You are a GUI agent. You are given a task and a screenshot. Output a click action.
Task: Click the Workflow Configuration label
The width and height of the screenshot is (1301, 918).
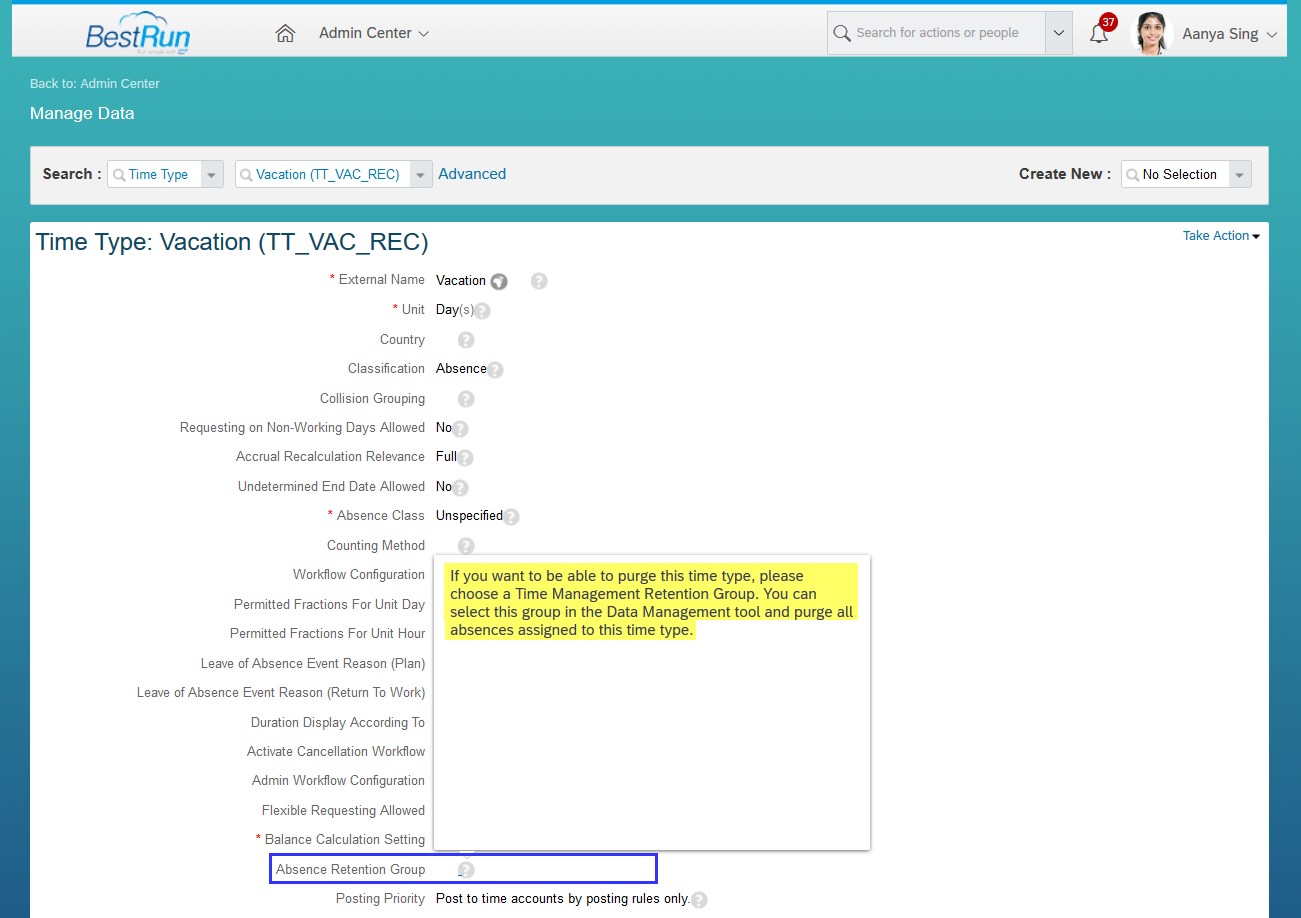pos(359,575)
